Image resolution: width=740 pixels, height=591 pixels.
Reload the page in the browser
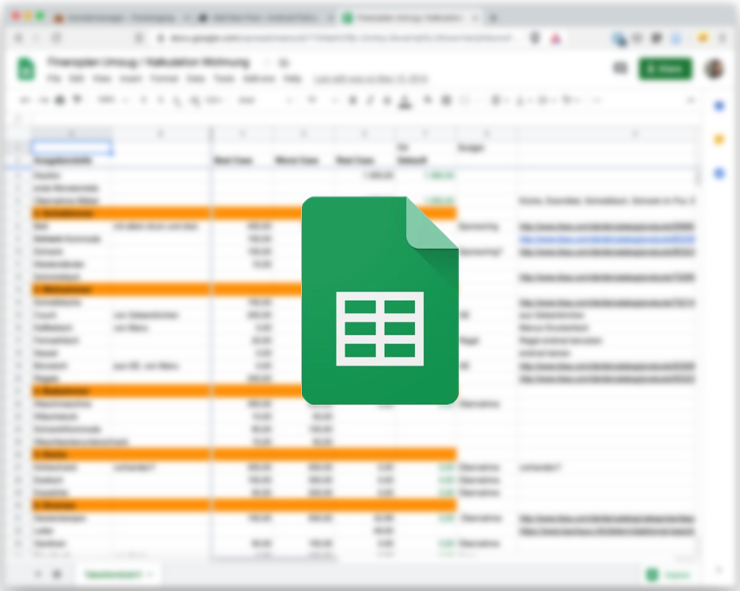coord(57,38)
